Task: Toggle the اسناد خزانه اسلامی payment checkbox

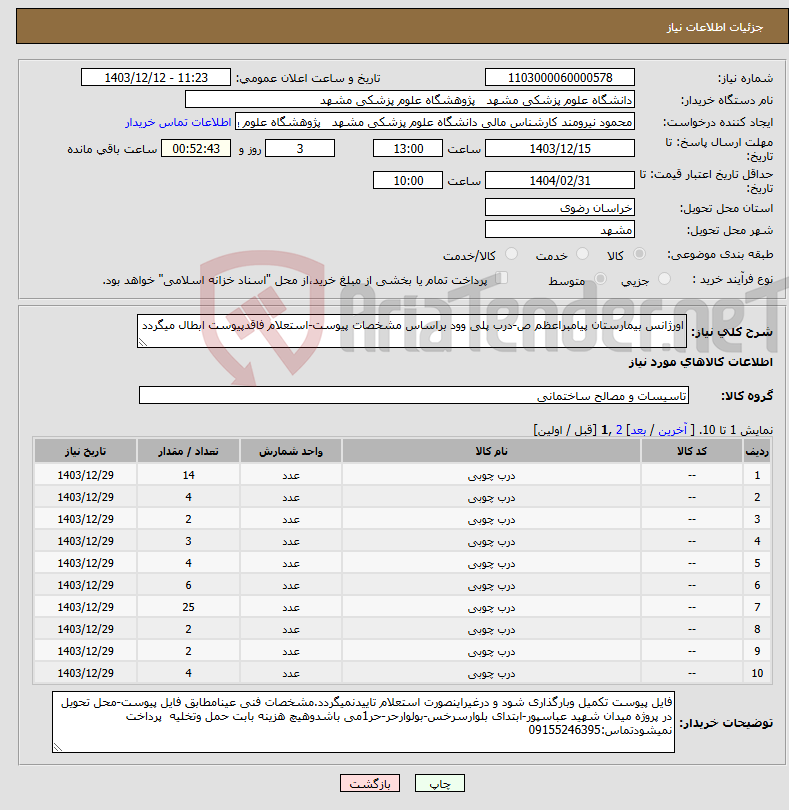Action: coord(501,278)
